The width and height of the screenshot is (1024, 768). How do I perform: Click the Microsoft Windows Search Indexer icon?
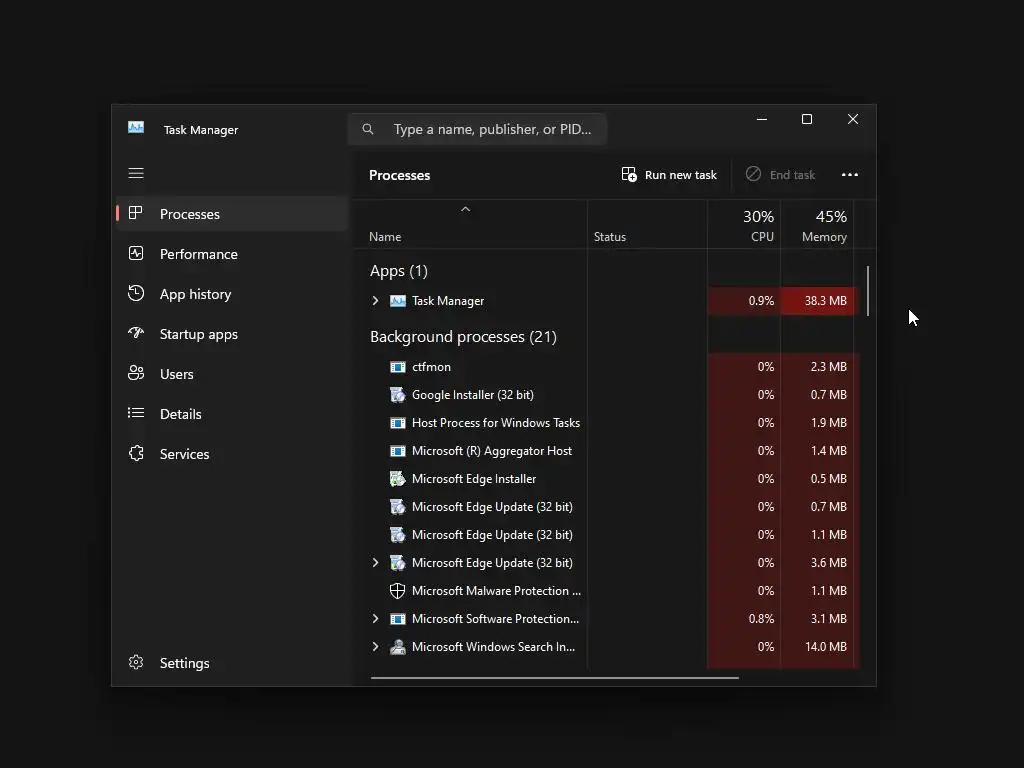tap(398, 647)
